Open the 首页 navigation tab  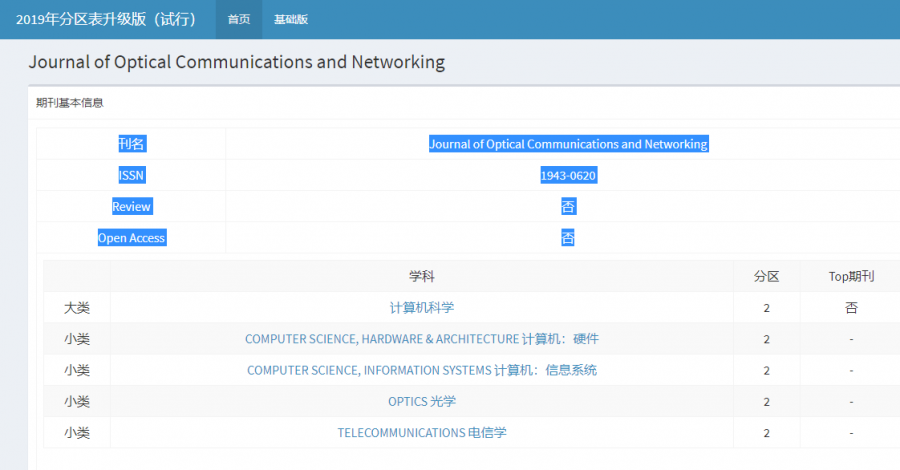point(239,19)
